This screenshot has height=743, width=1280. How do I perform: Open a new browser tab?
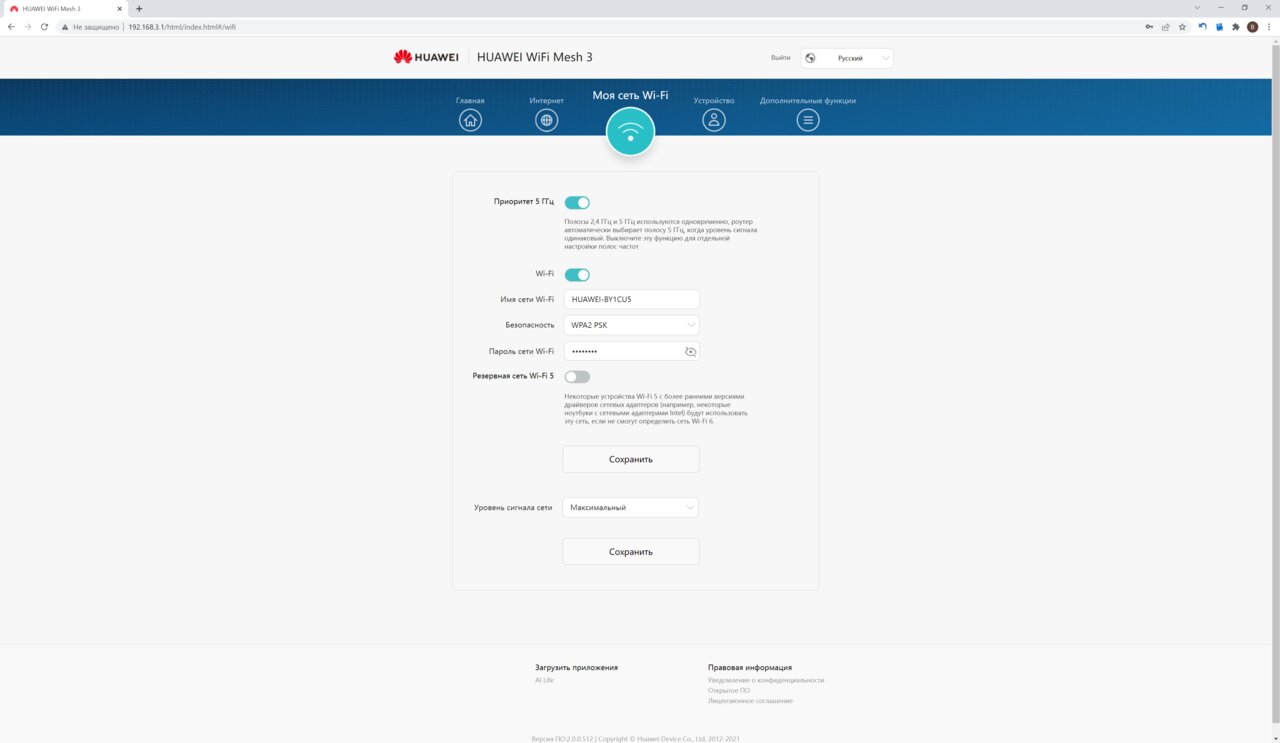click(x=139, y=8)
